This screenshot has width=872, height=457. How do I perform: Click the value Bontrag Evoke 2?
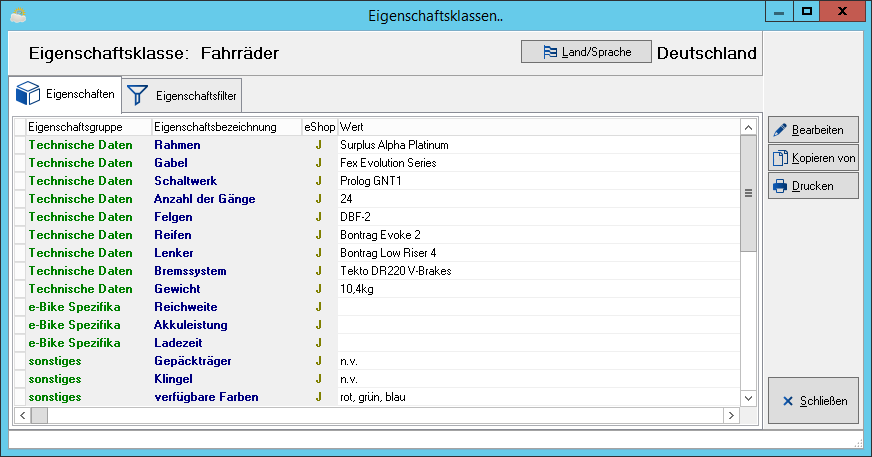[x=380, y=235]
